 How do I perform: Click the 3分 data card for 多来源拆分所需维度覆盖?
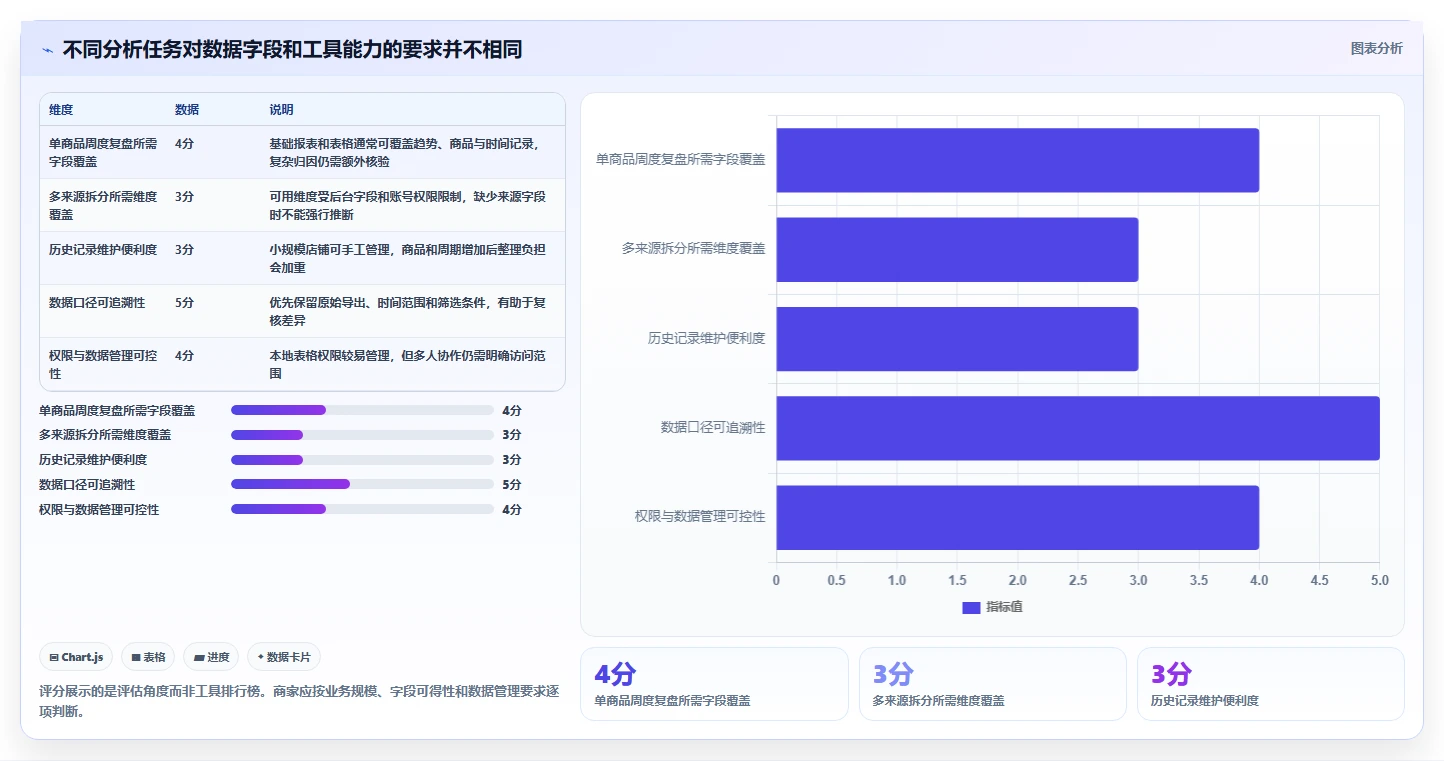993,684
